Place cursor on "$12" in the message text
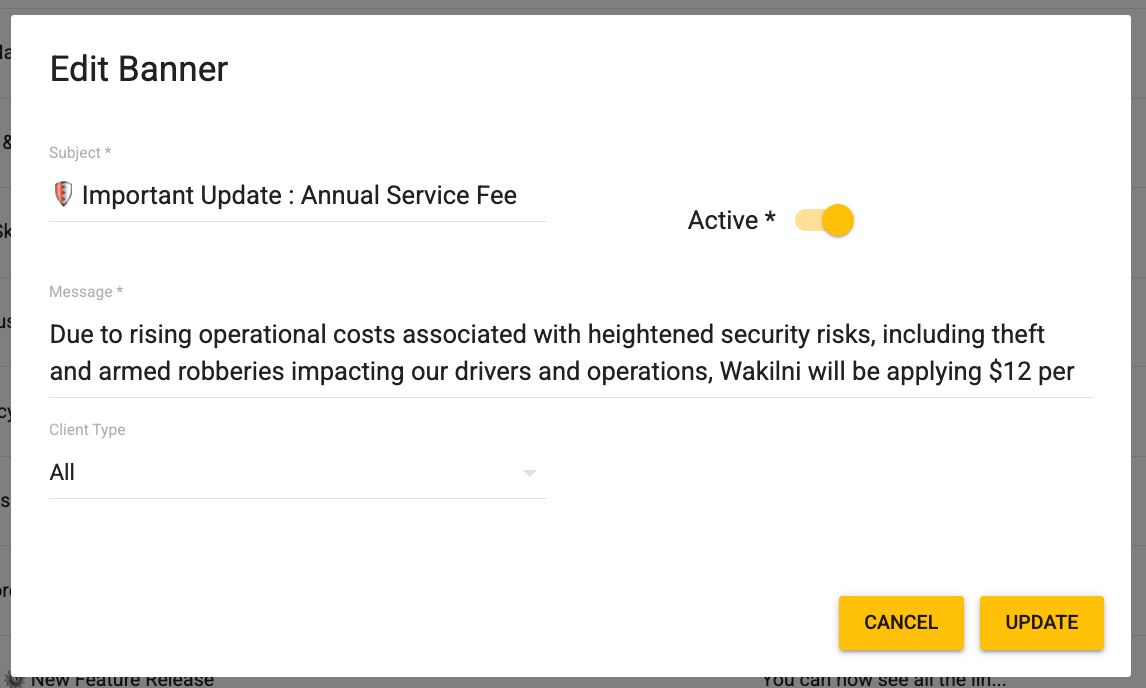Viewport: 1146px width, 688px height. (1009, 371)
